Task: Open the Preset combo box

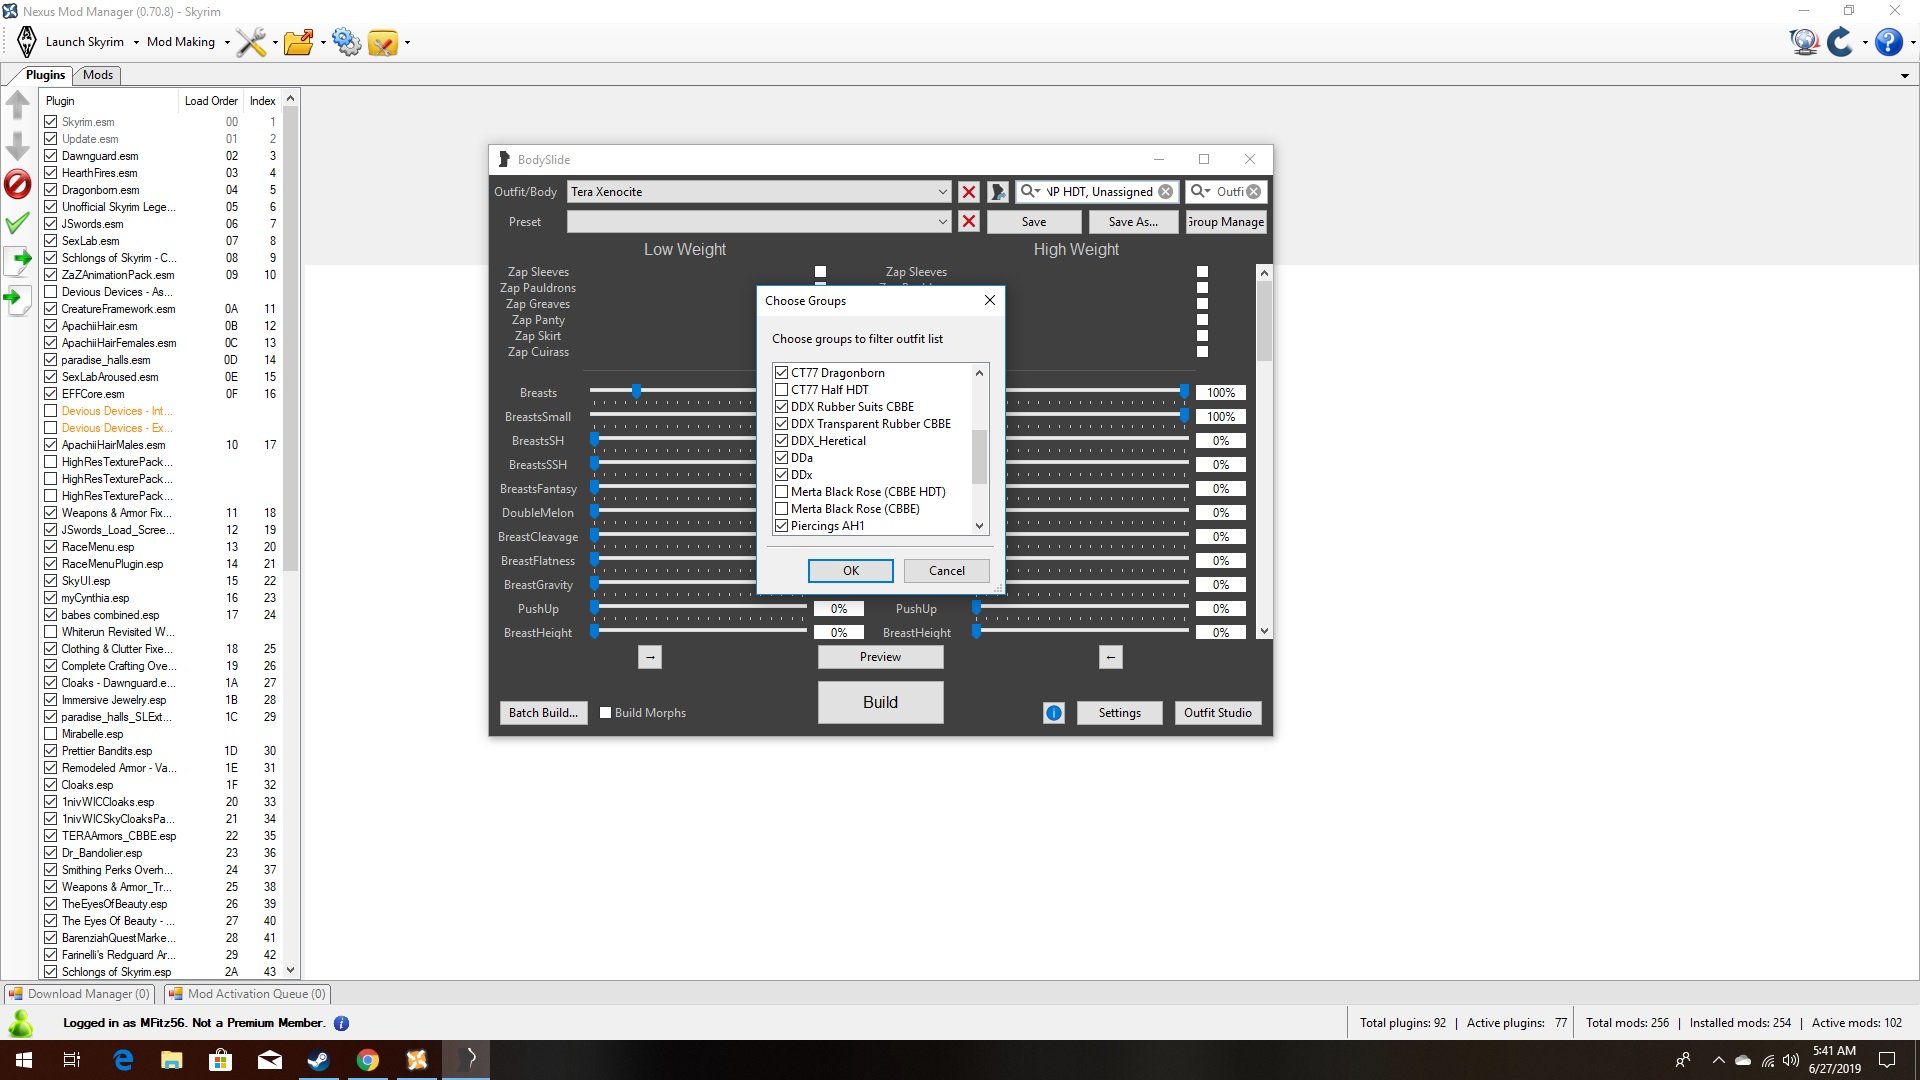Action: pos(759,222)
